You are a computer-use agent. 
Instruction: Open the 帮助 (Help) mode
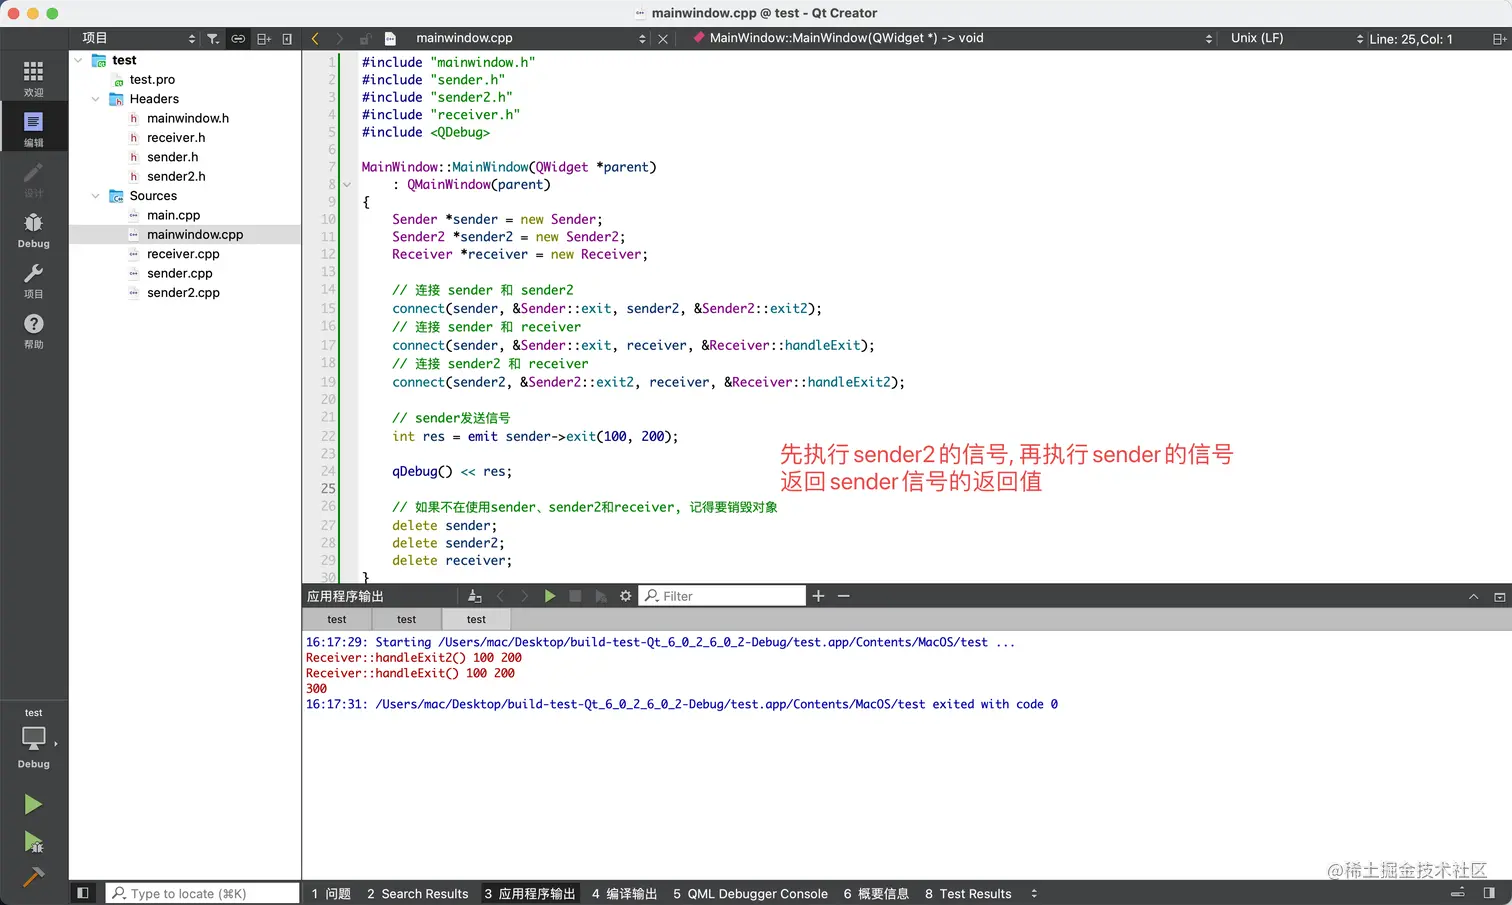tap(34, 331)
